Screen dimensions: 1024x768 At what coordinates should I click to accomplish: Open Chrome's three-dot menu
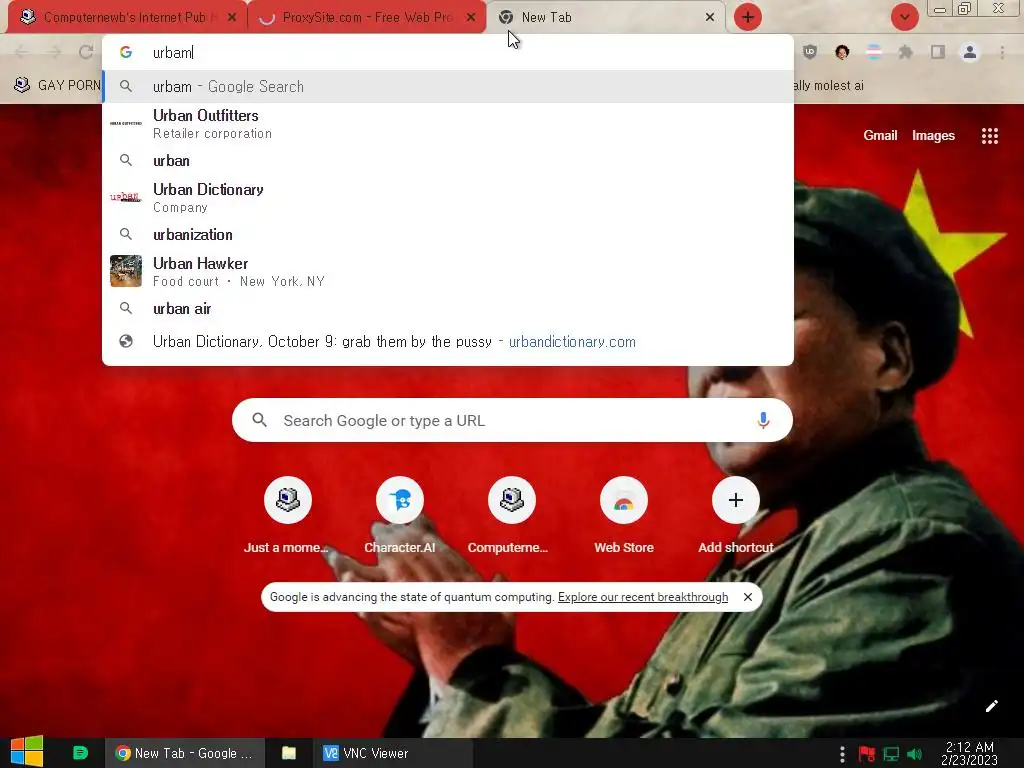(x=1002, y=52)
